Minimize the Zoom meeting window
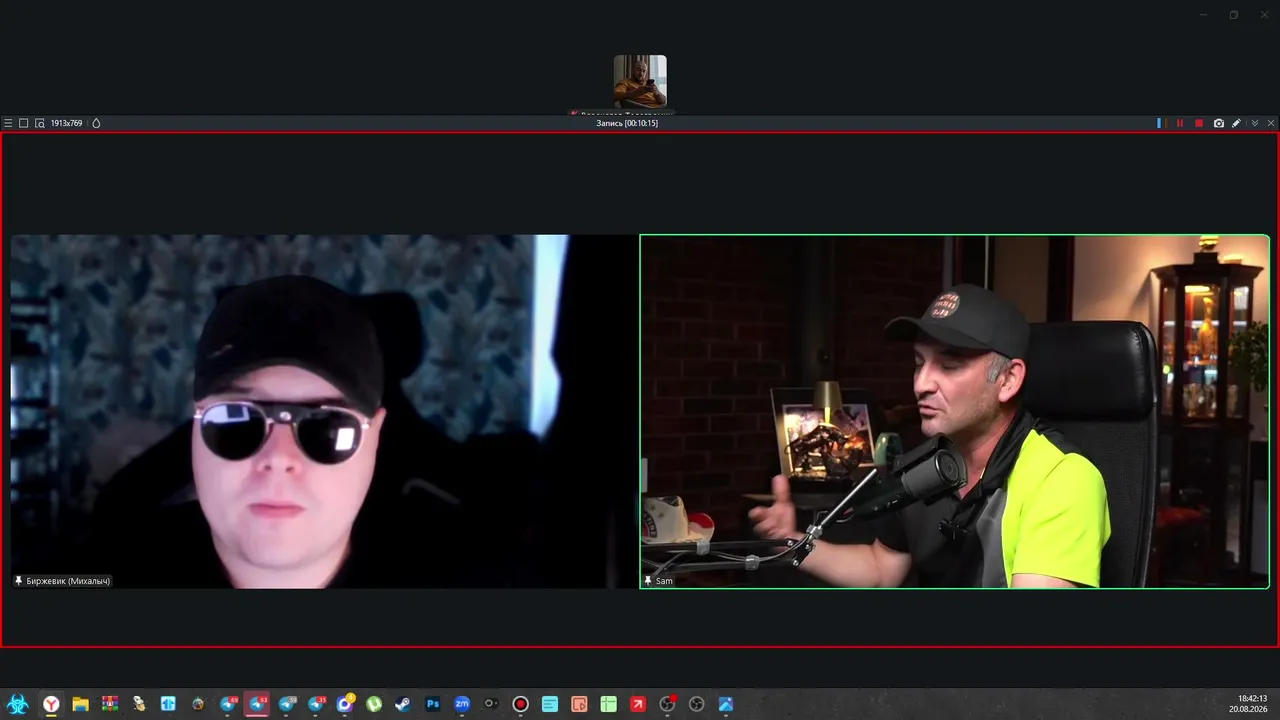 point(1203,14)
